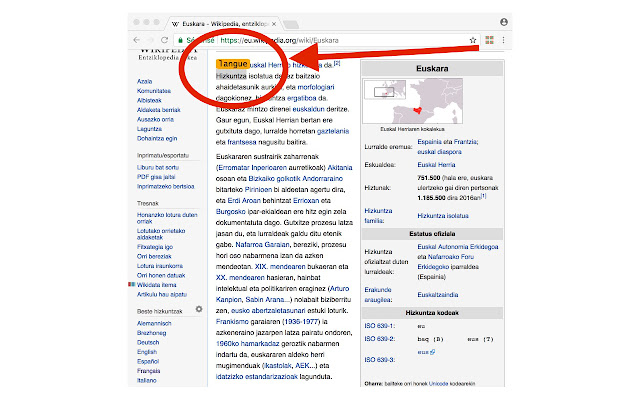Open the Frankismo link
Screen dimensions: 640x400
(x=232, y=322)
